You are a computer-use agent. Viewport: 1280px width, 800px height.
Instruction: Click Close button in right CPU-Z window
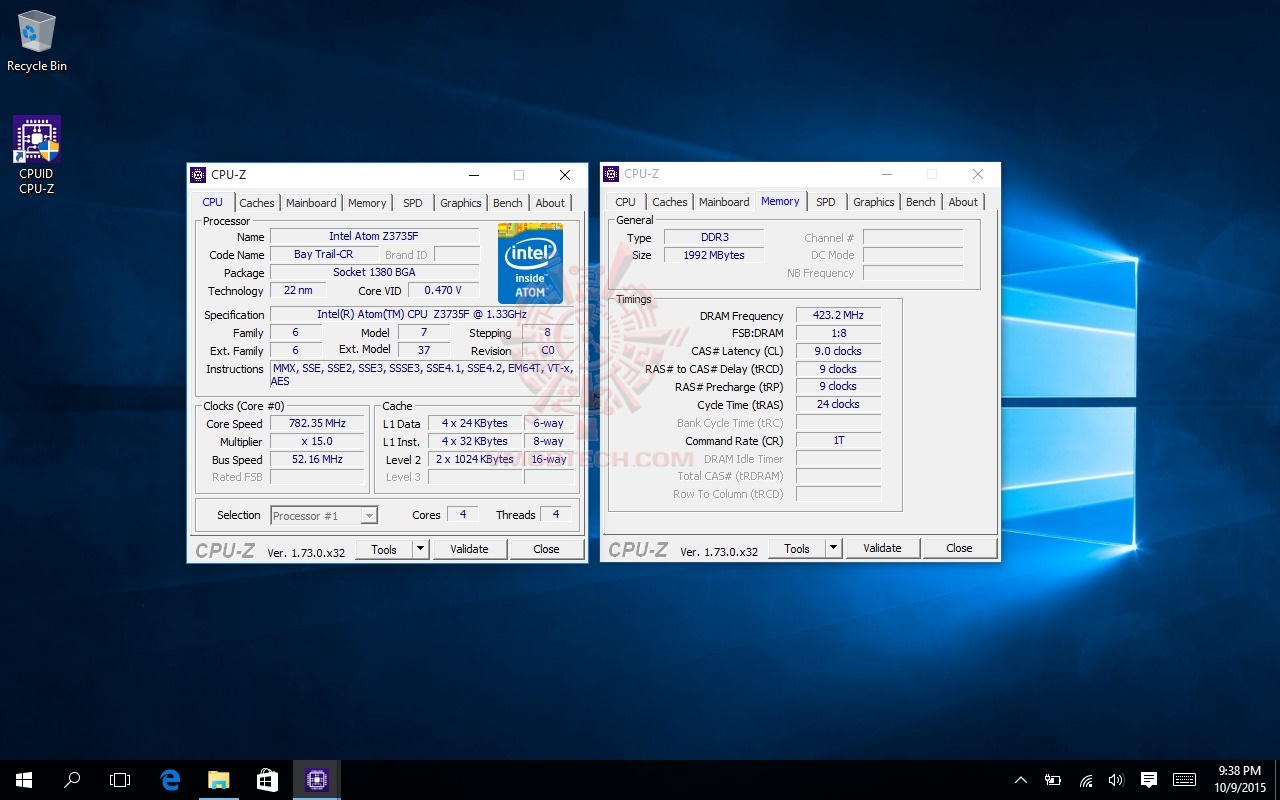coord(959,548)
